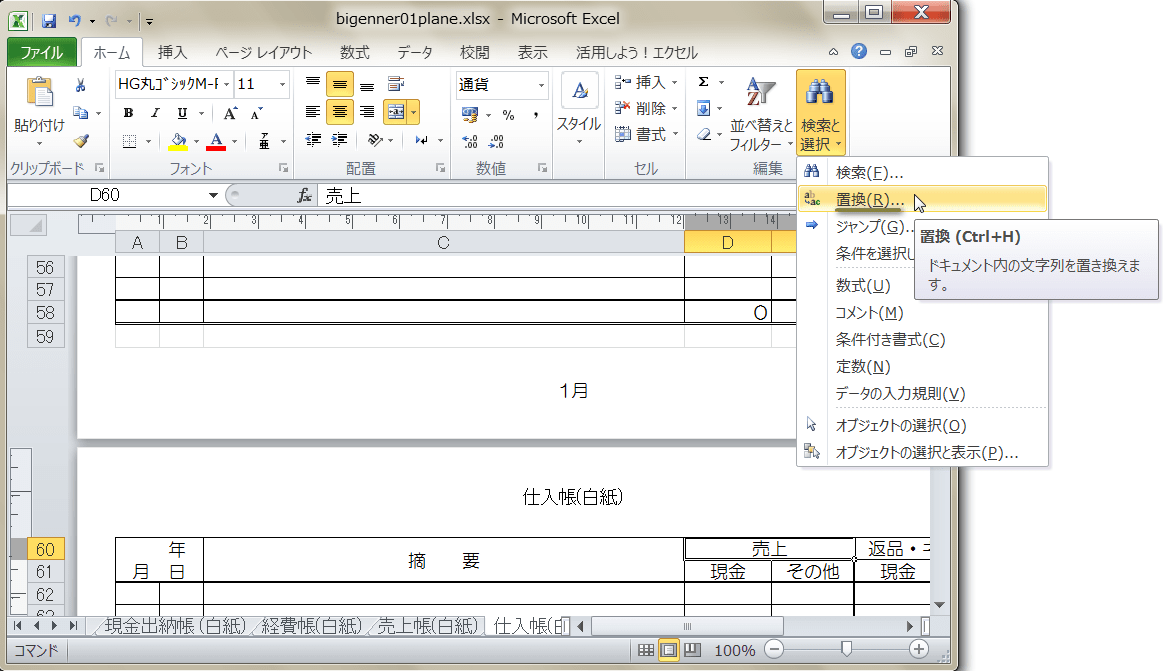
Task: Click the AutoSum sigma icon
Action: pyautogui.click(x=703, y=82)
